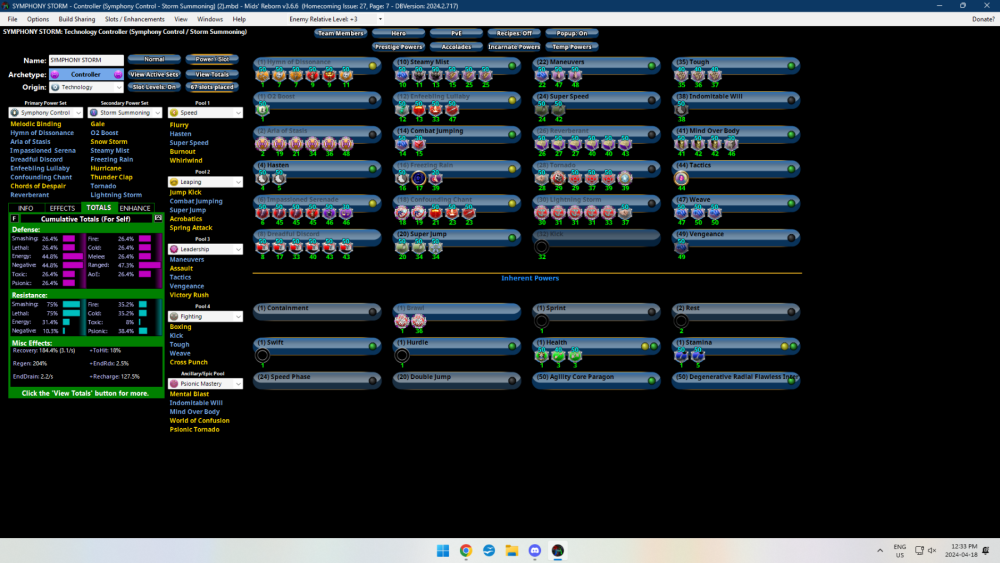
Task: Click the enhancement slot under Tactics power
Action: tap(682, 178)
